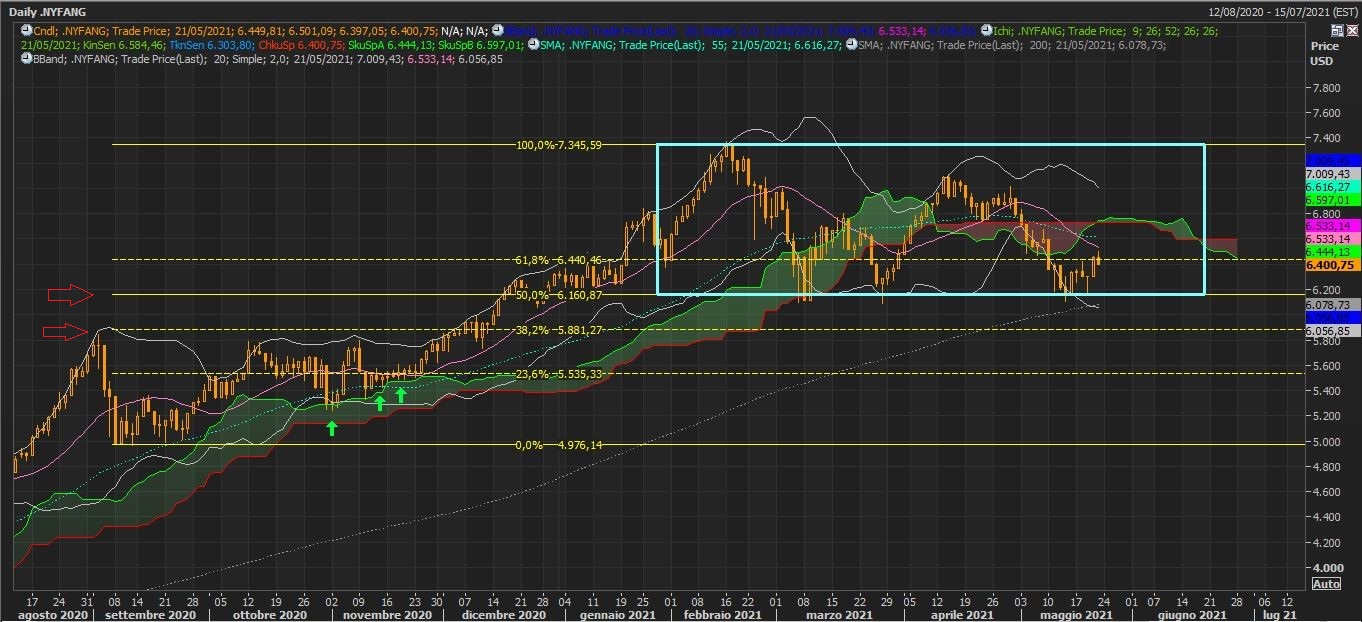Select the KinSen 6.584,46 legend value
Screen dimensions: 1362x622
(125, 46)
